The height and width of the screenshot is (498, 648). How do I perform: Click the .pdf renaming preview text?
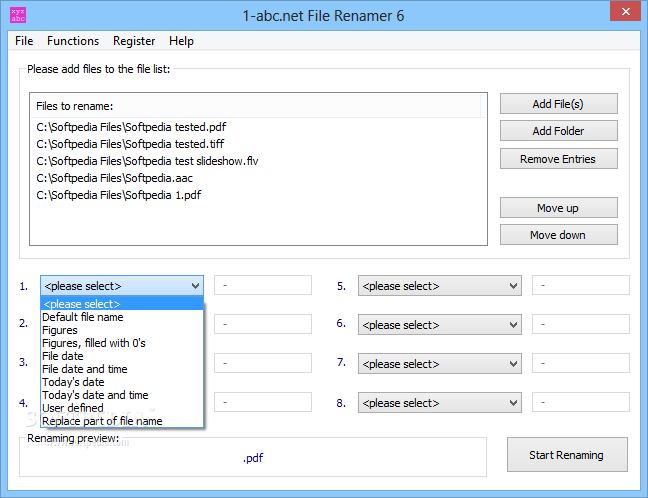tap(253, 458)
